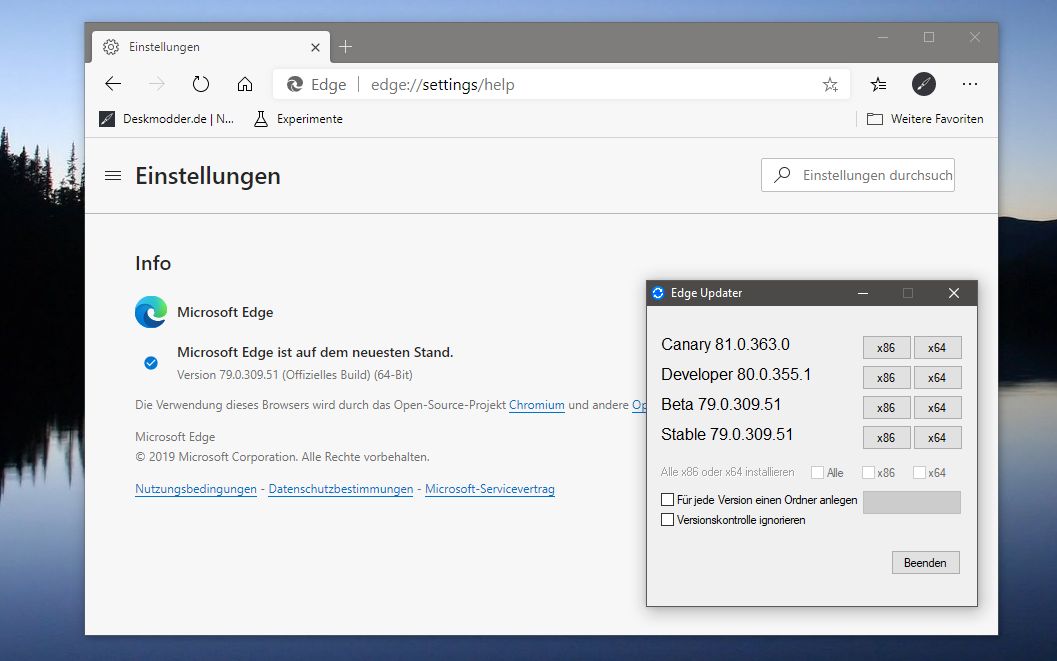
Task: Click the 'Developer 80.0.355.1' version text
Action: 736,375
